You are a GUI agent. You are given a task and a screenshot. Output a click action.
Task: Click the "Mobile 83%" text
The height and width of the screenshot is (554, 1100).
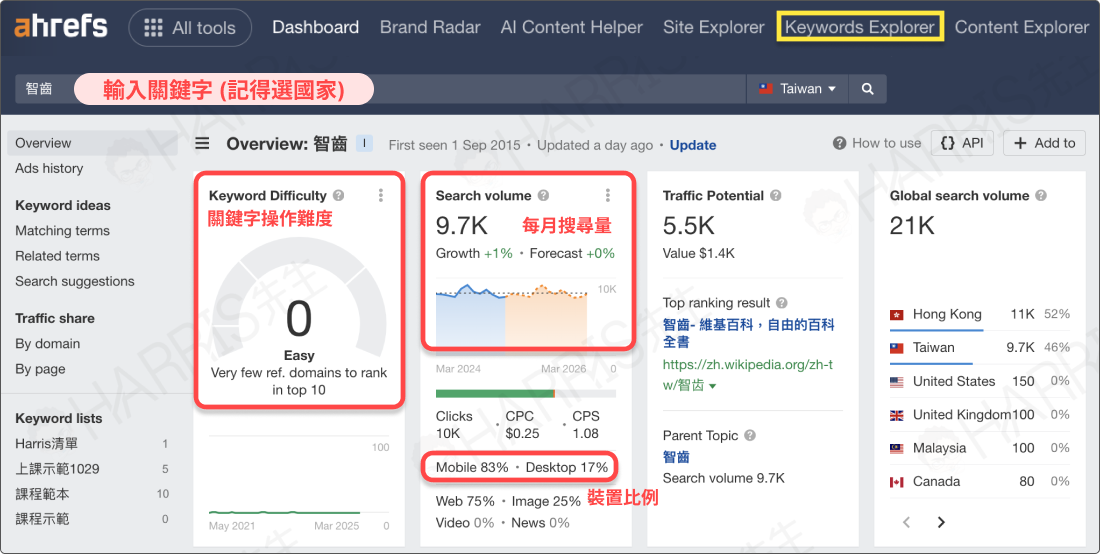(472, 468)
